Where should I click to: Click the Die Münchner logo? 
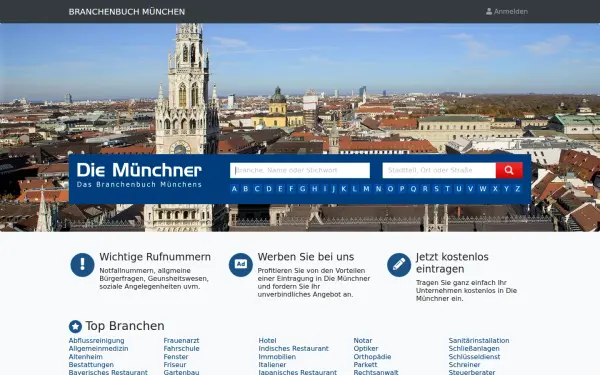point(139,175)
